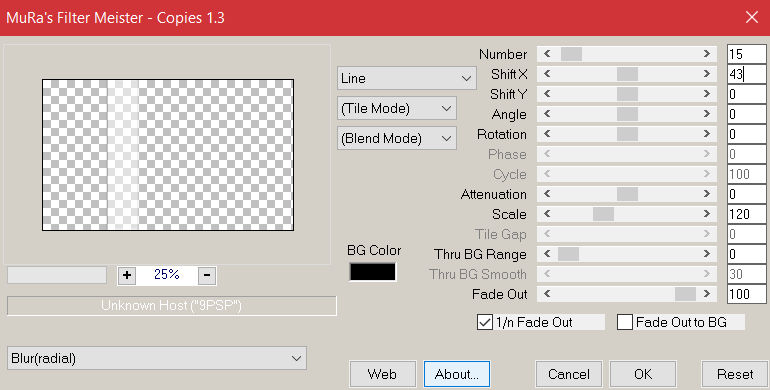Enable the Fade Out to BG checkbox

[625, 322]
